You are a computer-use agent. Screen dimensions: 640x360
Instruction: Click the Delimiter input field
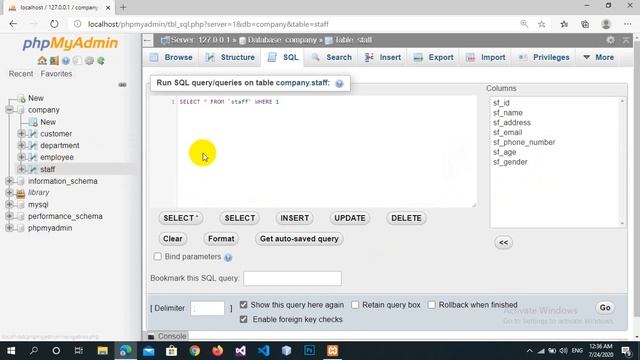coord(207,308)
